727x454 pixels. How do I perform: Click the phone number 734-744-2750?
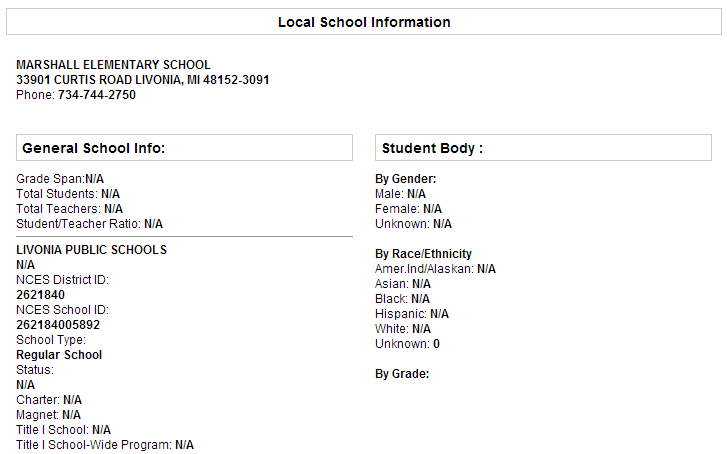point(97,95)
